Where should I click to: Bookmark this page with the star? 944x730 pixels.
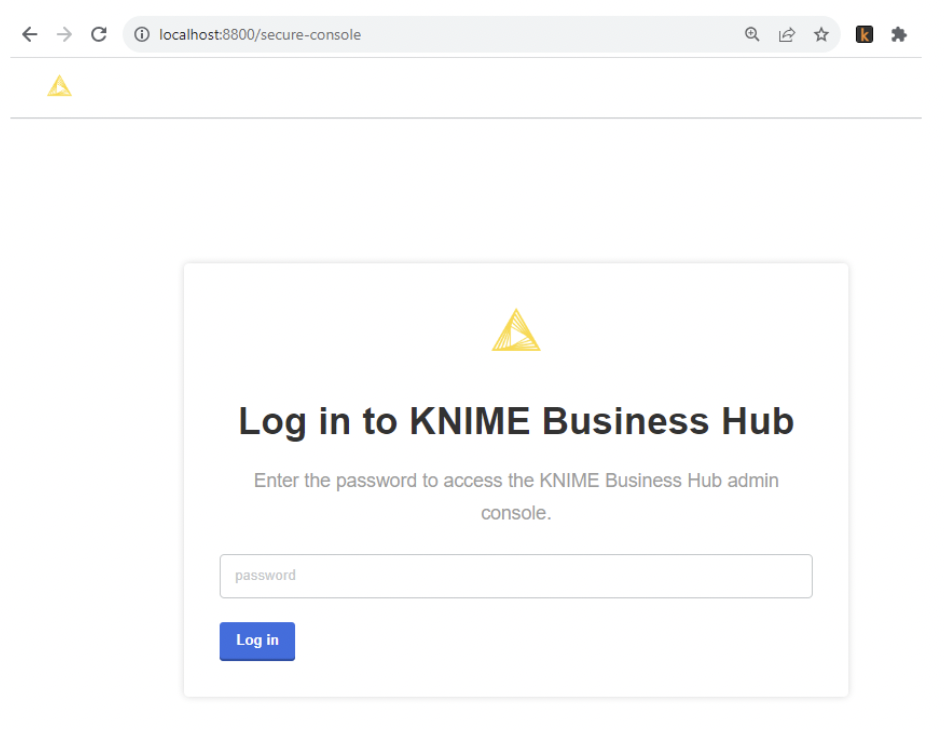[x=821, y=34]
